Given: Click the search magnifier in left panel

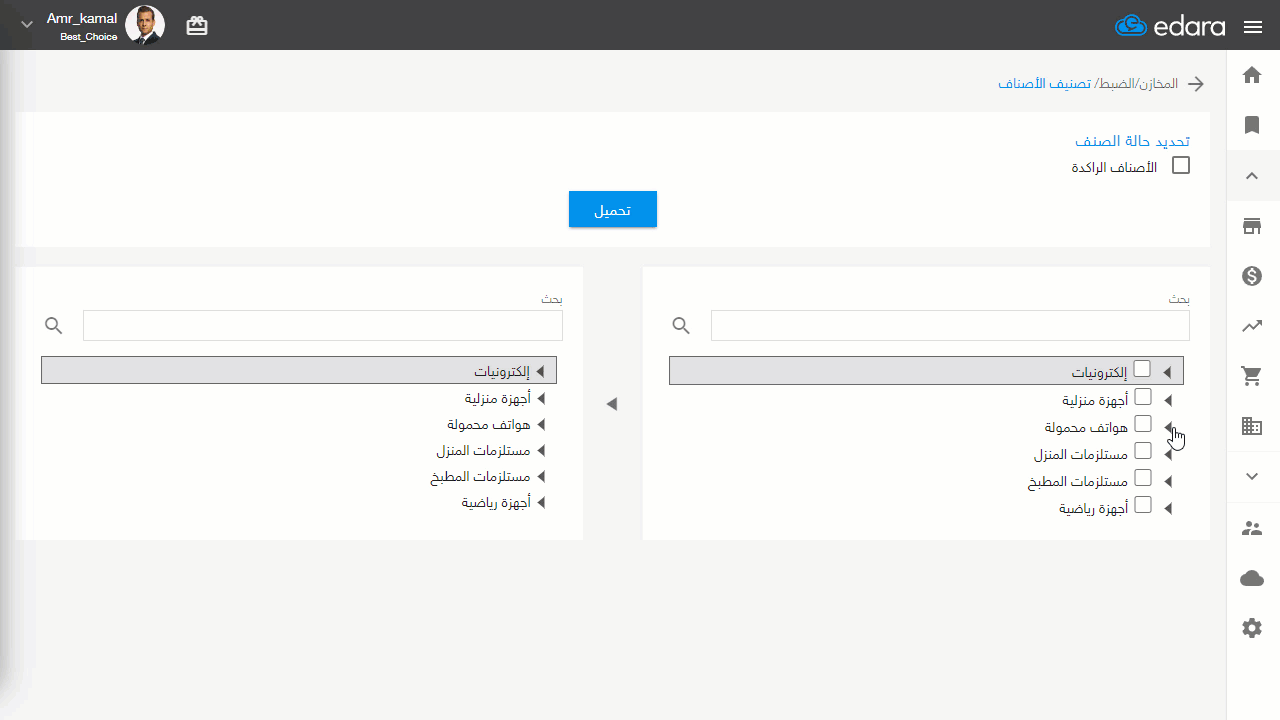Looking at the screenshot, I should coord(54,326).
